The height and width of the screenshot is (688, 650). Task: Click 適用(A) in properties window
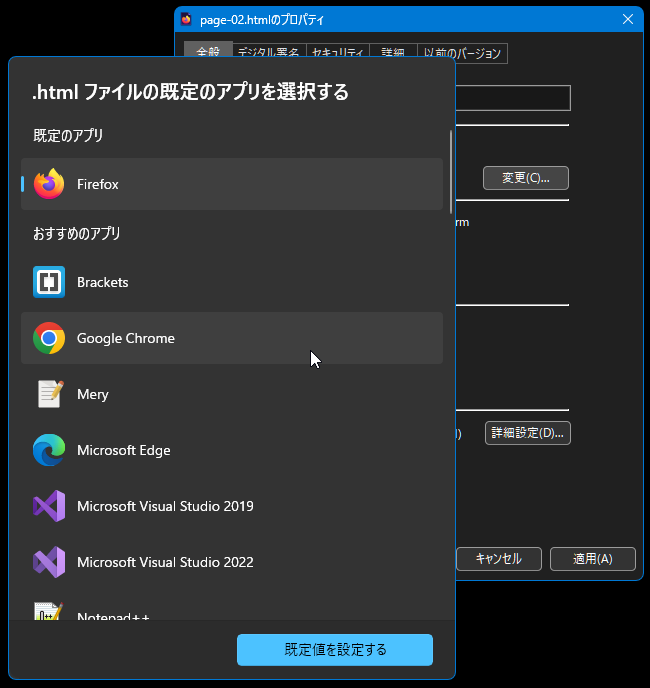click(x=593, y=559)
